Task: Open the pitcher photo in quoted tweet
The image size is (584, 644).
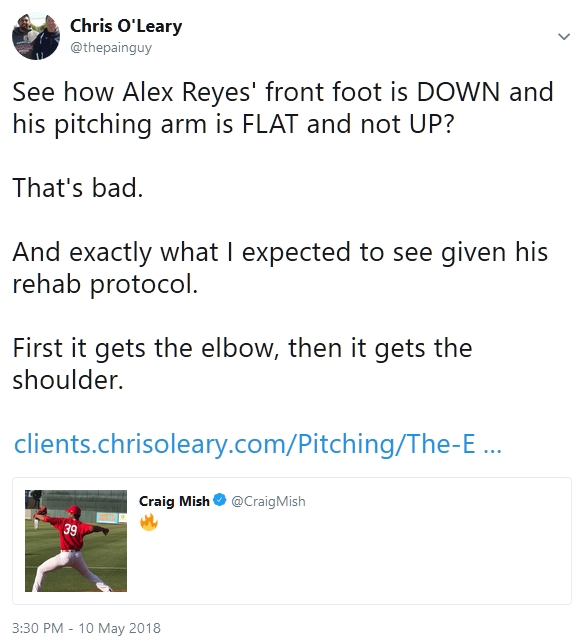Action: coord(76,540)
